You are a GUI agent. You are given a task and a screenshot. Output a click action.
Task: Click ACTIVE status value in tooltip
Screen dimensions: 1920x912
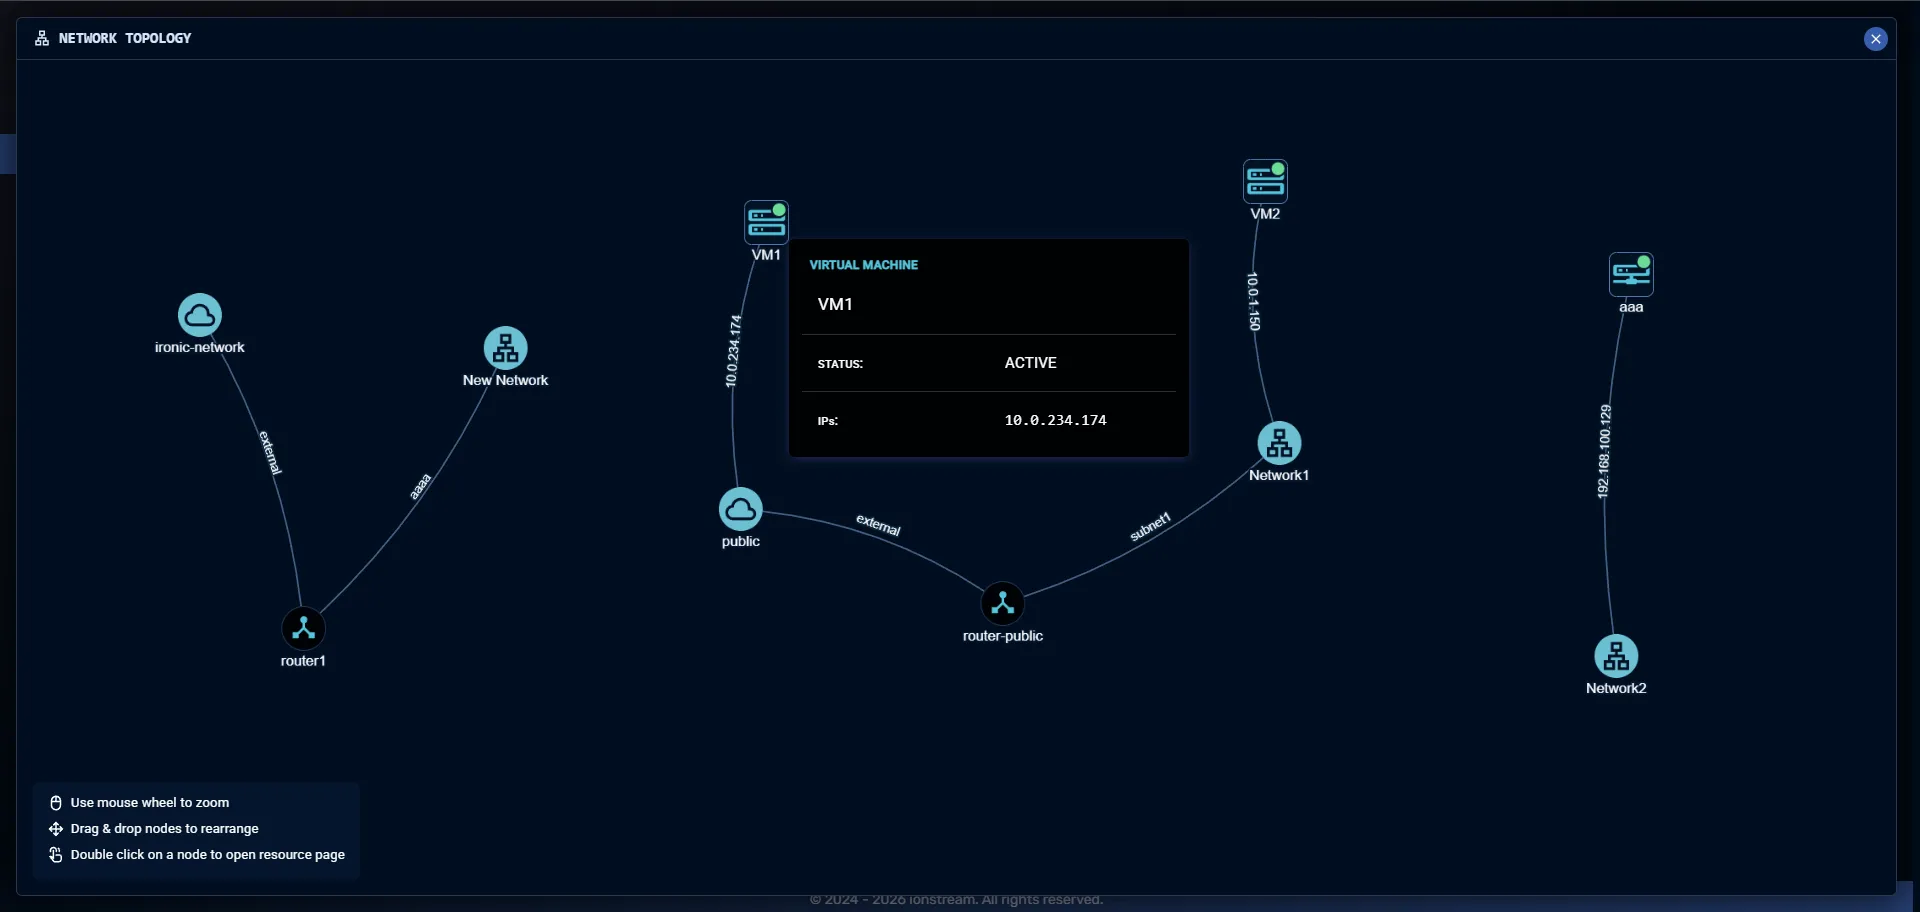click(1030, 363)
